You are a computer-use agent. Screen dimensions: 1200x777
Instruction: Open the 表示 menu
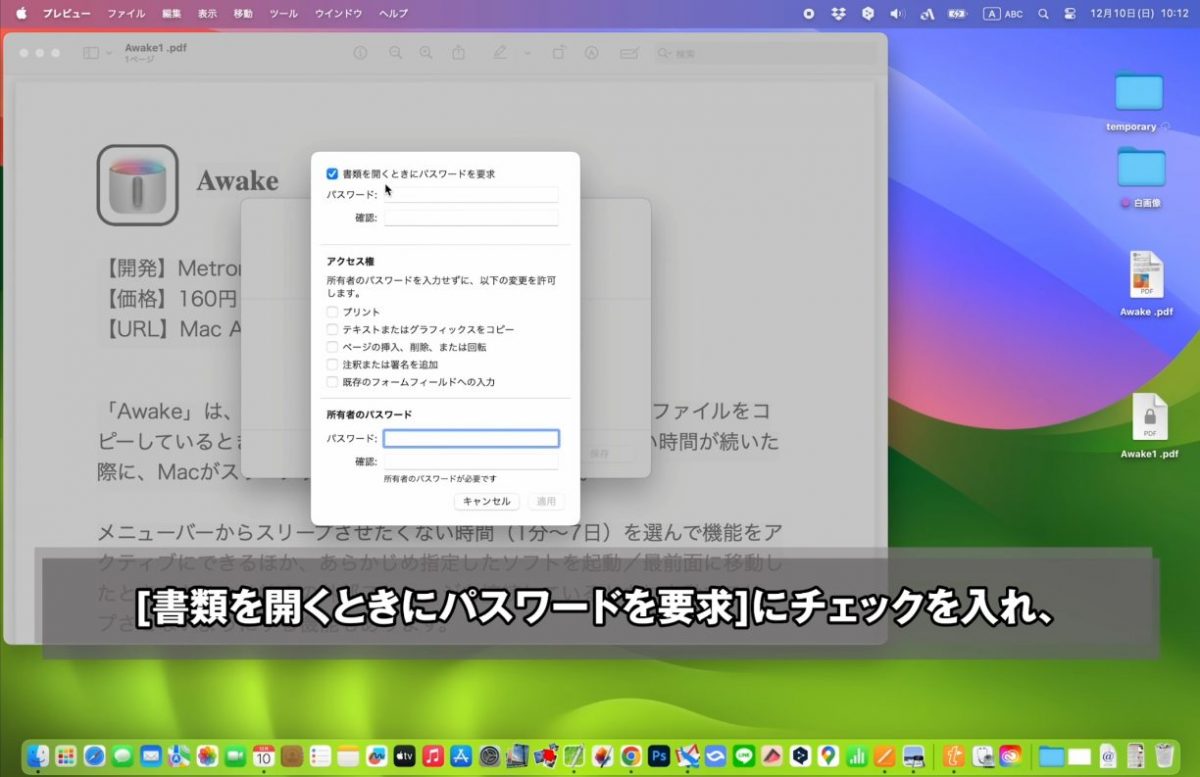(207, 14)
